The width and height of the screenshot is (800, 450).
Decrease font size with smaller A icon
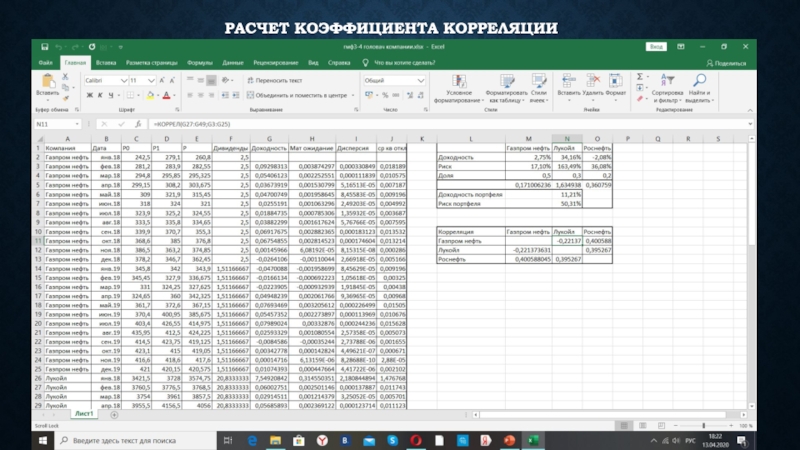click(x=172, y=81)
